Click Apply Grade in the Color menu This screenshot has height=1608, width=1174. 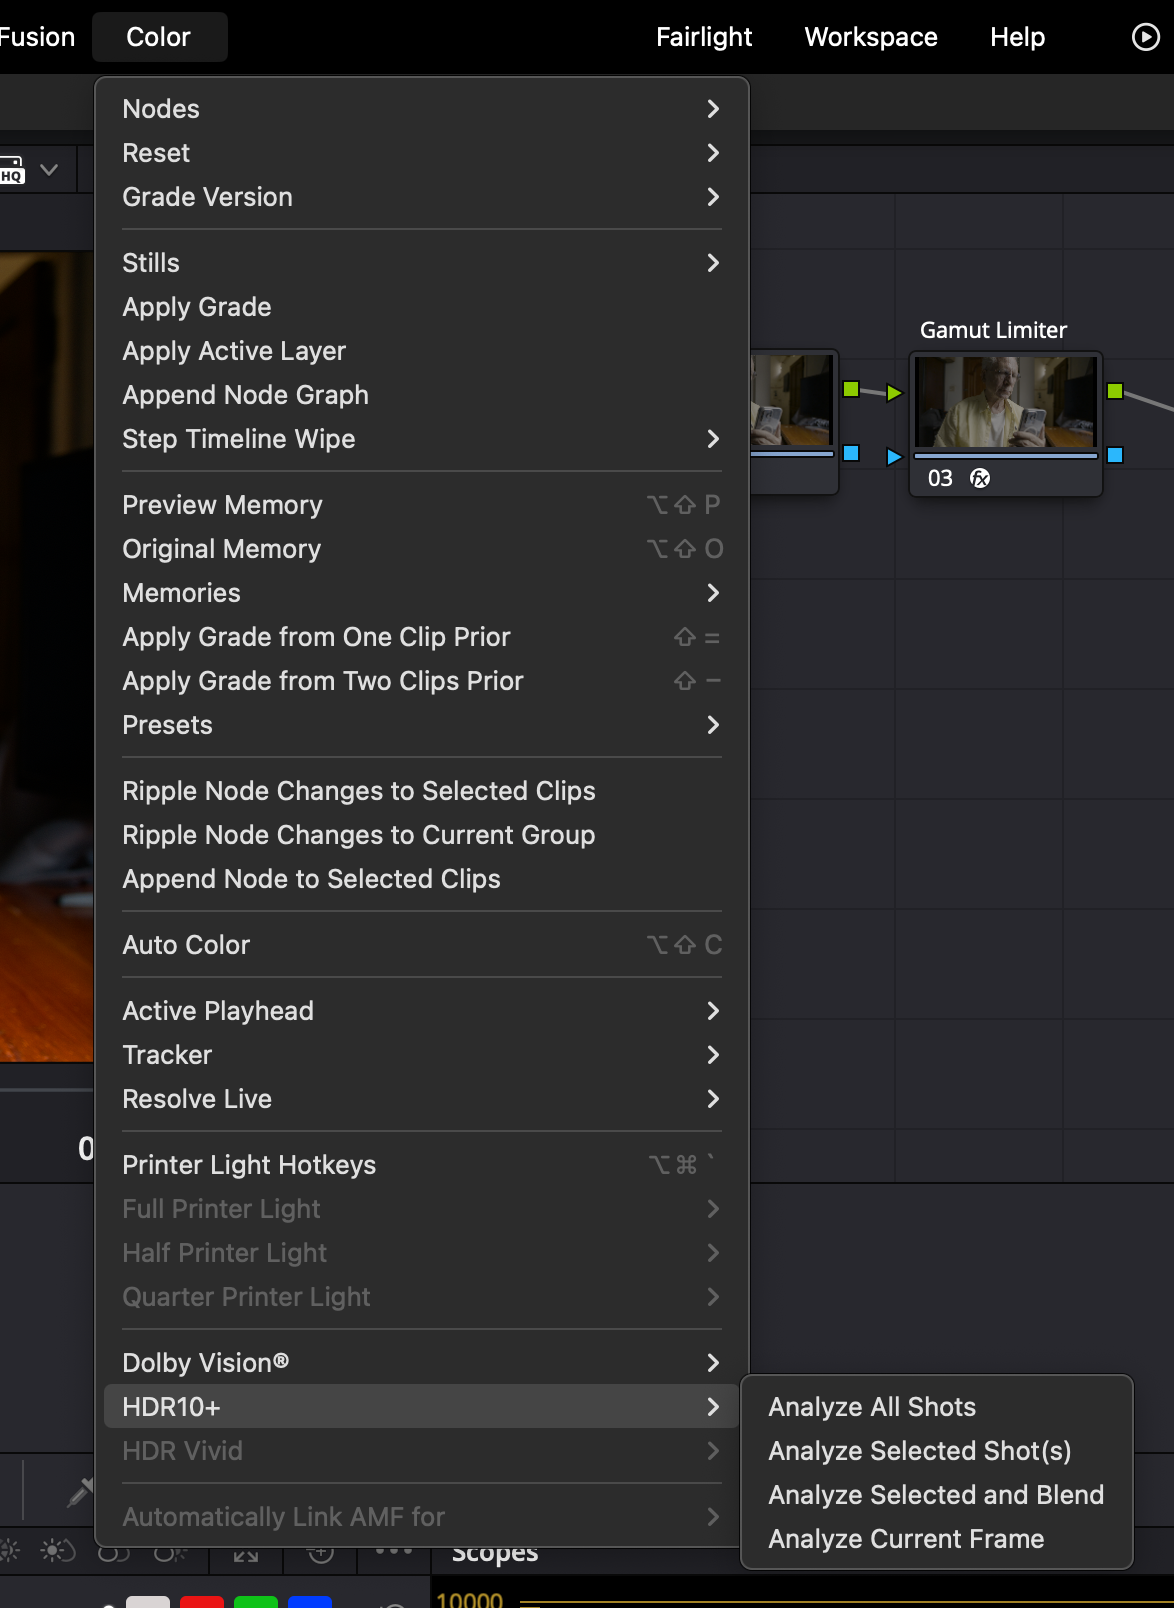coord(197,307)
